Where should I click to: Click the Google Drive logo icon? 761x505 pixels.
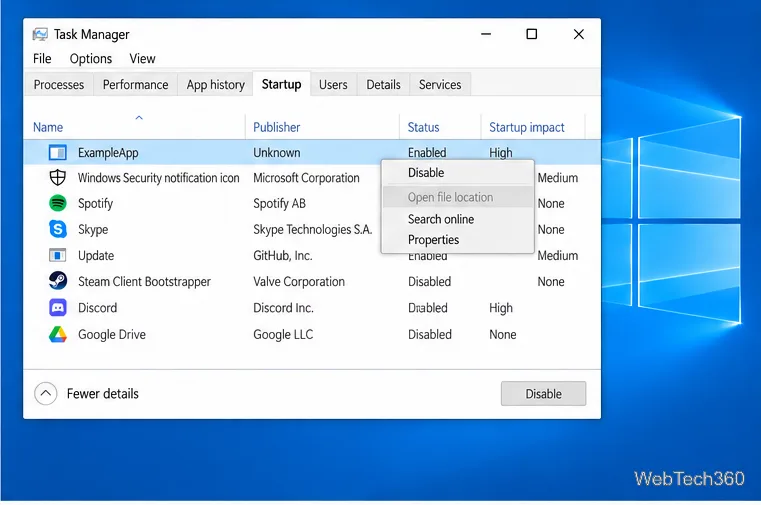coord(58,334)
